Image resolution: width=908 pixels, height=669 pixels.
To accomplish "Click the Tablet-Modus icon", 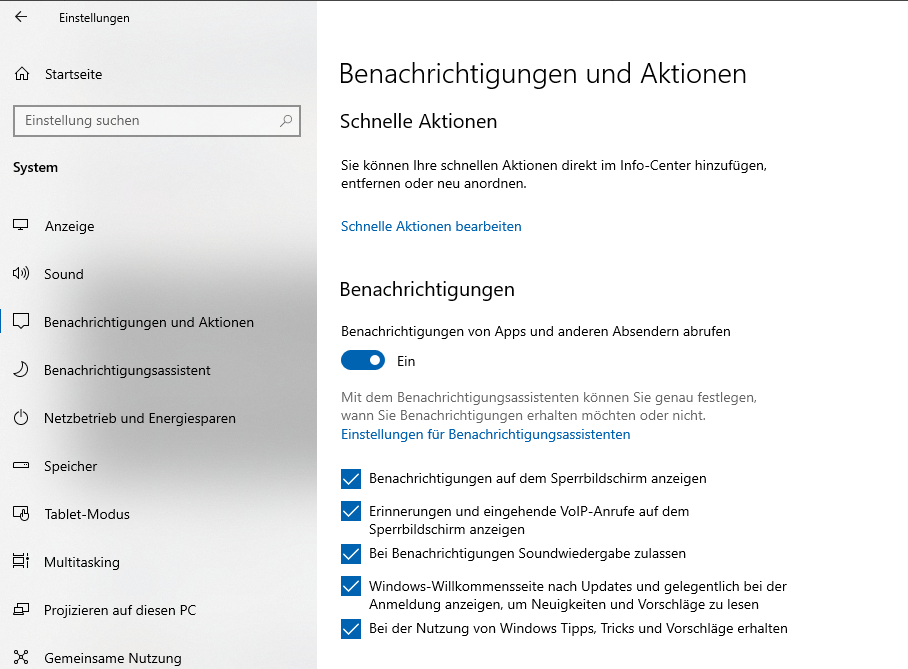I will click(x=21, y=514).
